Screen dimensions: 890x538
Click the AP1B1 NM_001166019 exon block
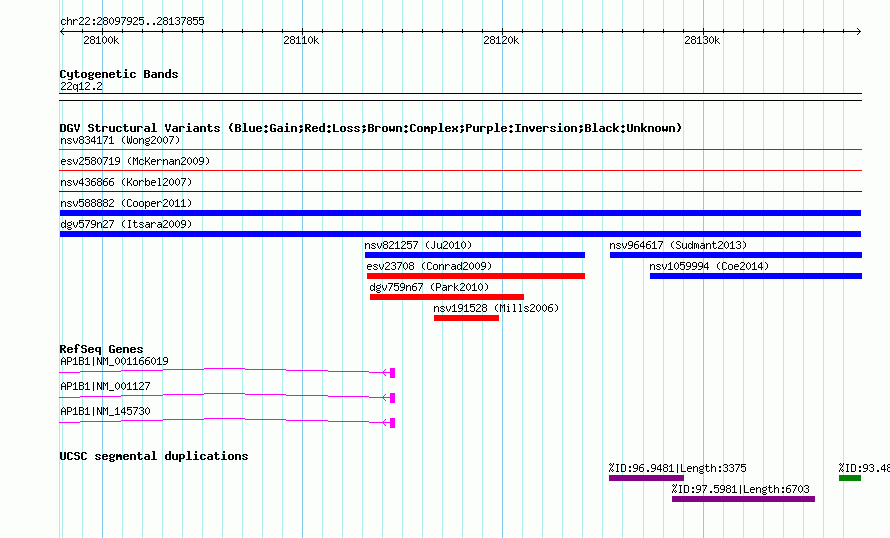click(392, 373)
